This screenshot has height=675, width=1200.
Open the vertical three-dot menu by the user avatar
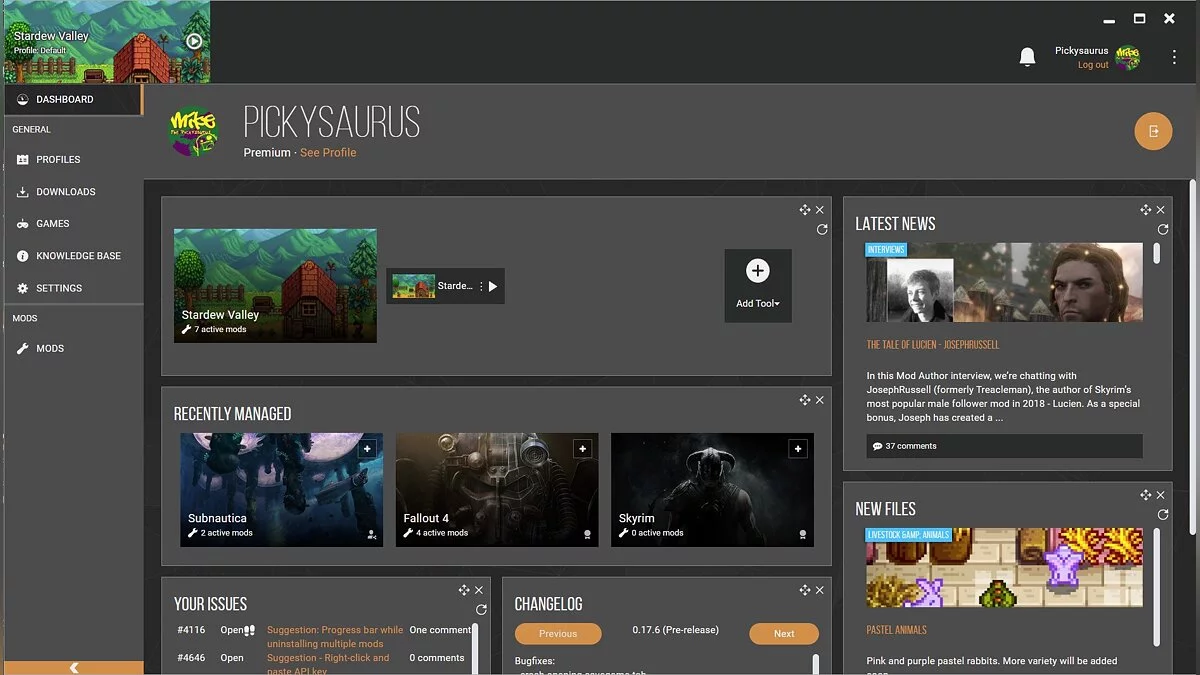point(1174,58)
